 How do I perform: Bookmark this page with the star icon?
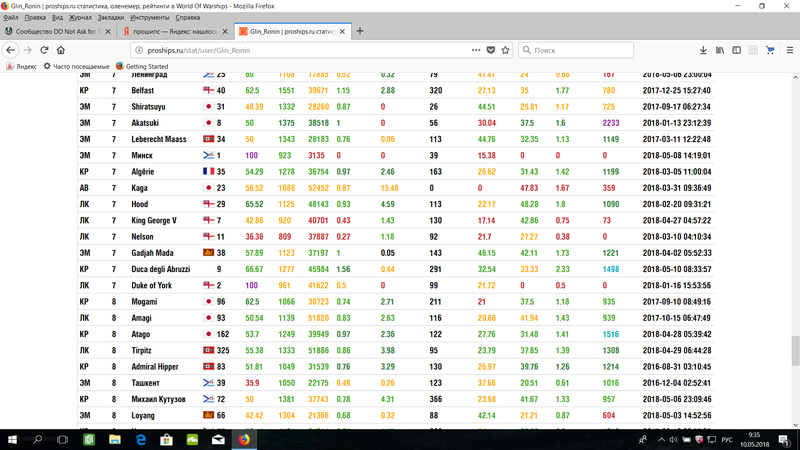507,49
